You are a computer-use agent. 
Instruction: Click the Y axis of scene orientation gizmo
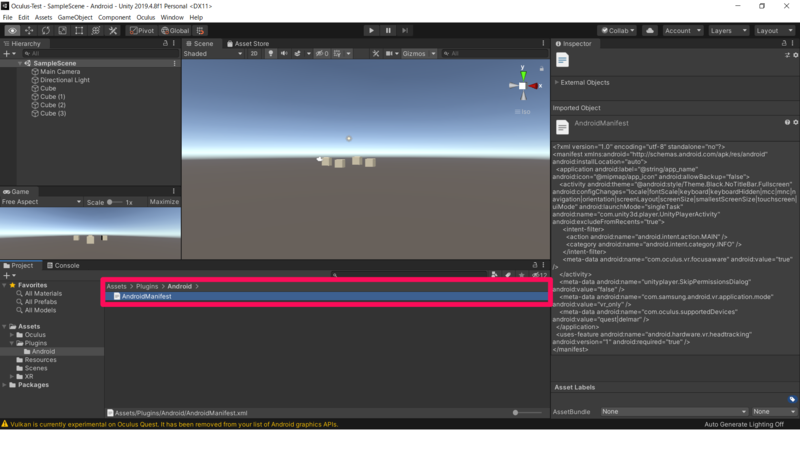[x=523, y=74]
